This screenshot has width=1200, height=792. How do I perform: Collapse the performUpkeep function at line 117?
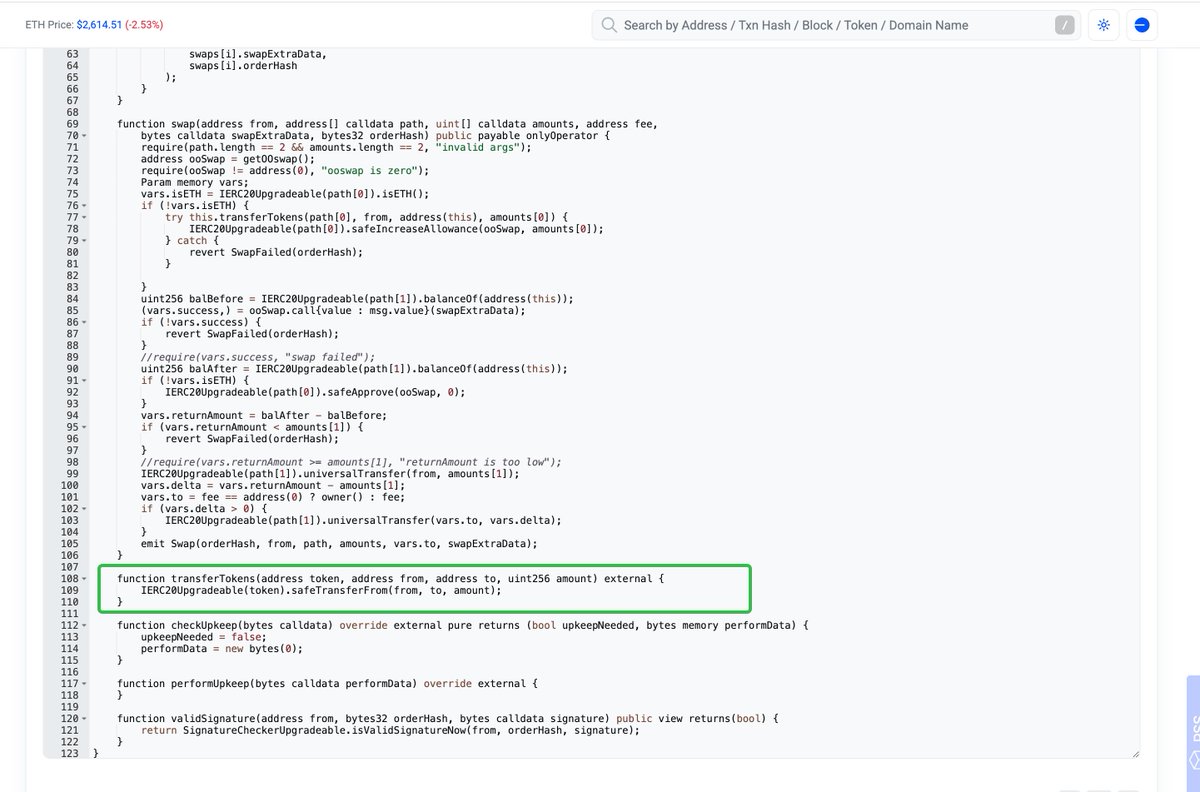click(85, 683)
